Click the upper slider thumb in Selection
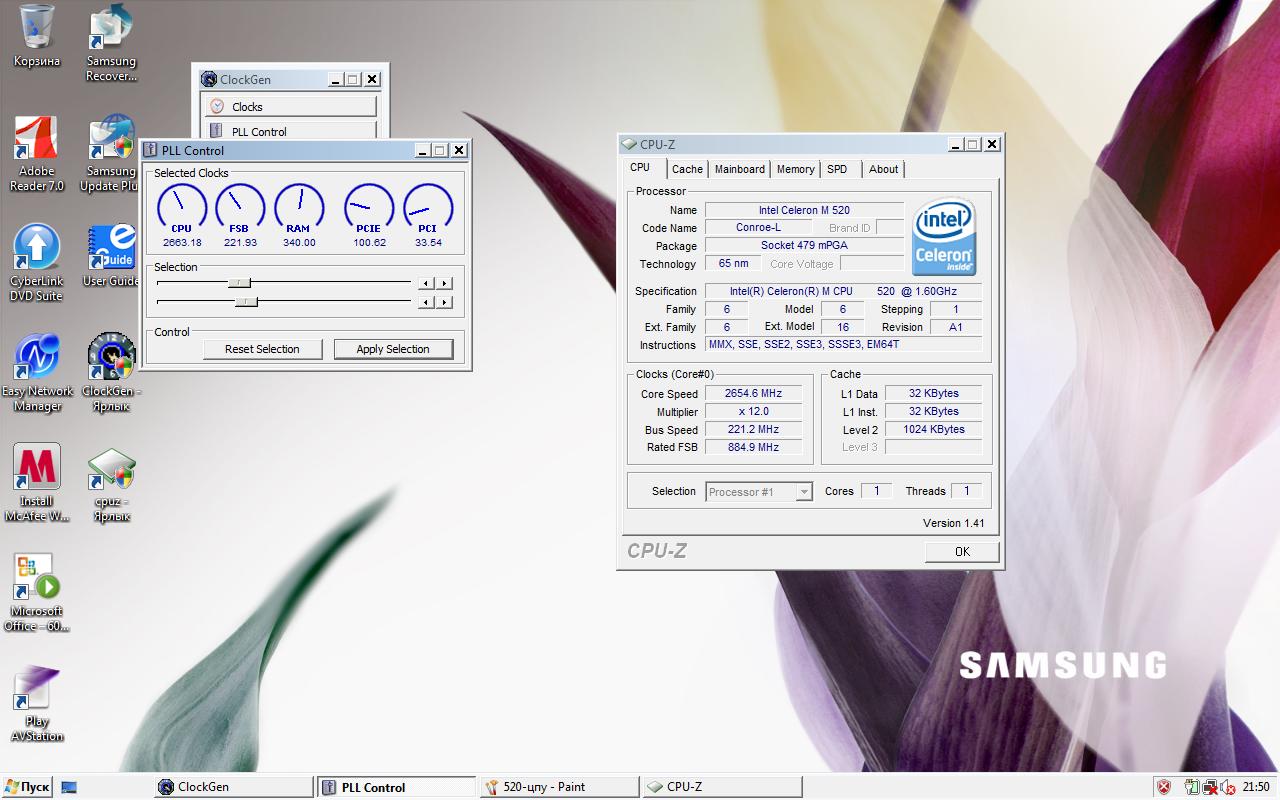This screenshot has width=1280, height=800. coord(239,283)
